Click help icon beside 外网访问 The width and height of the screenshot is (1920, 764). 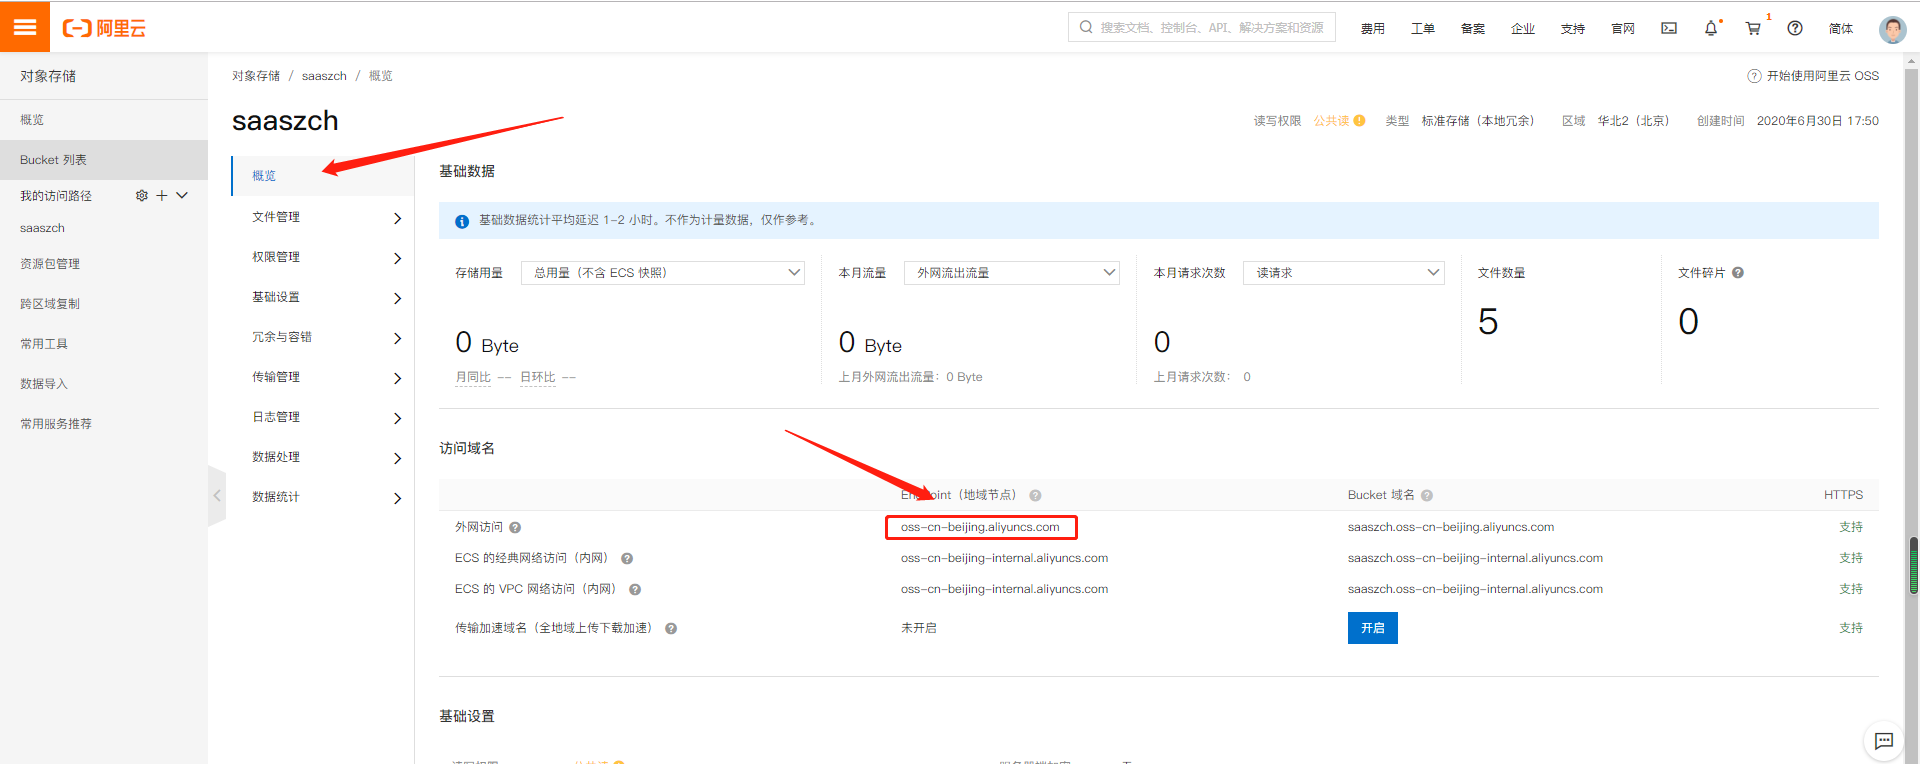pos(515,527)
